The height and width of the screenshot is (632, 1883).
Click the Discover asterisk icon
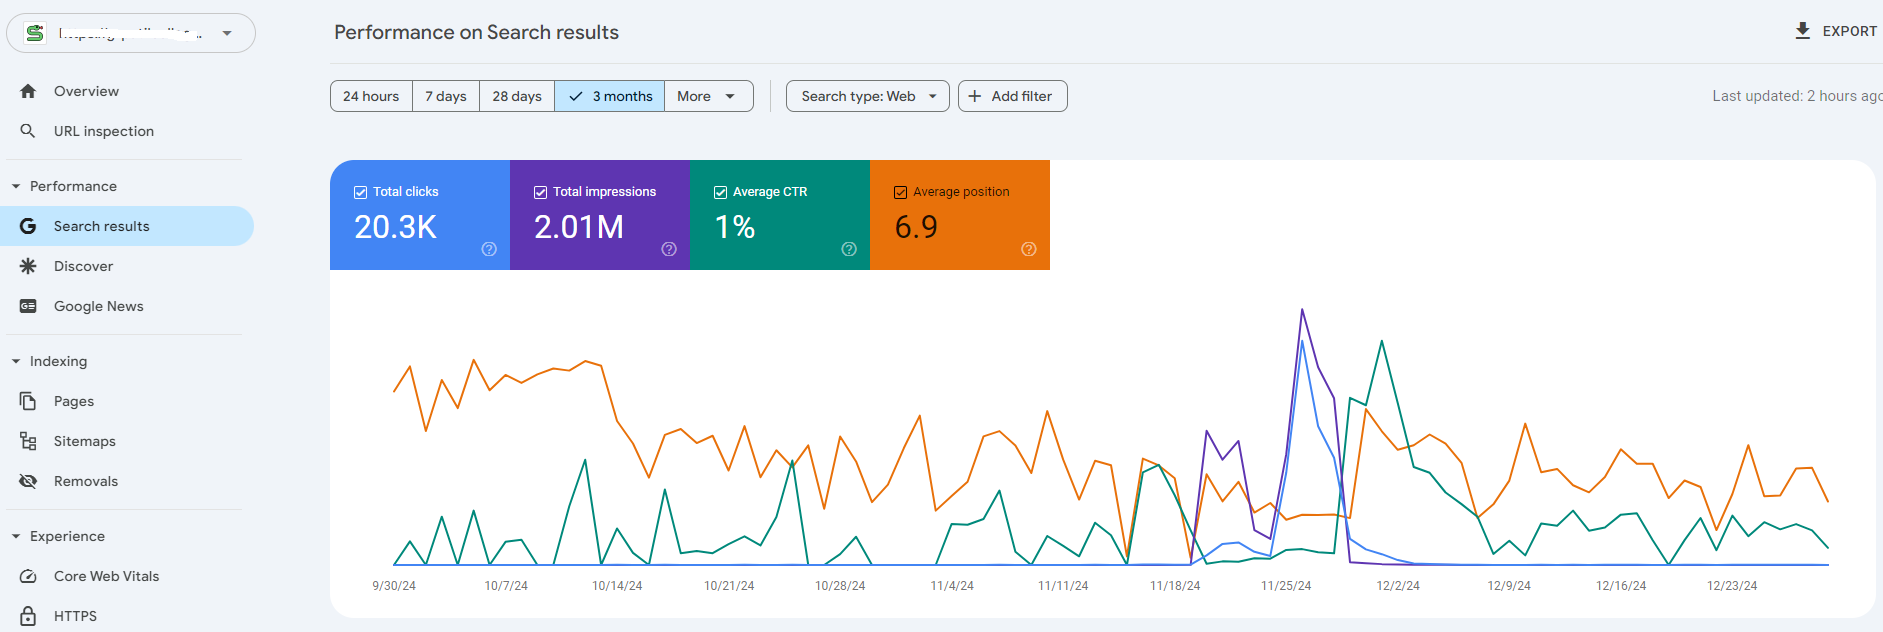28,266
